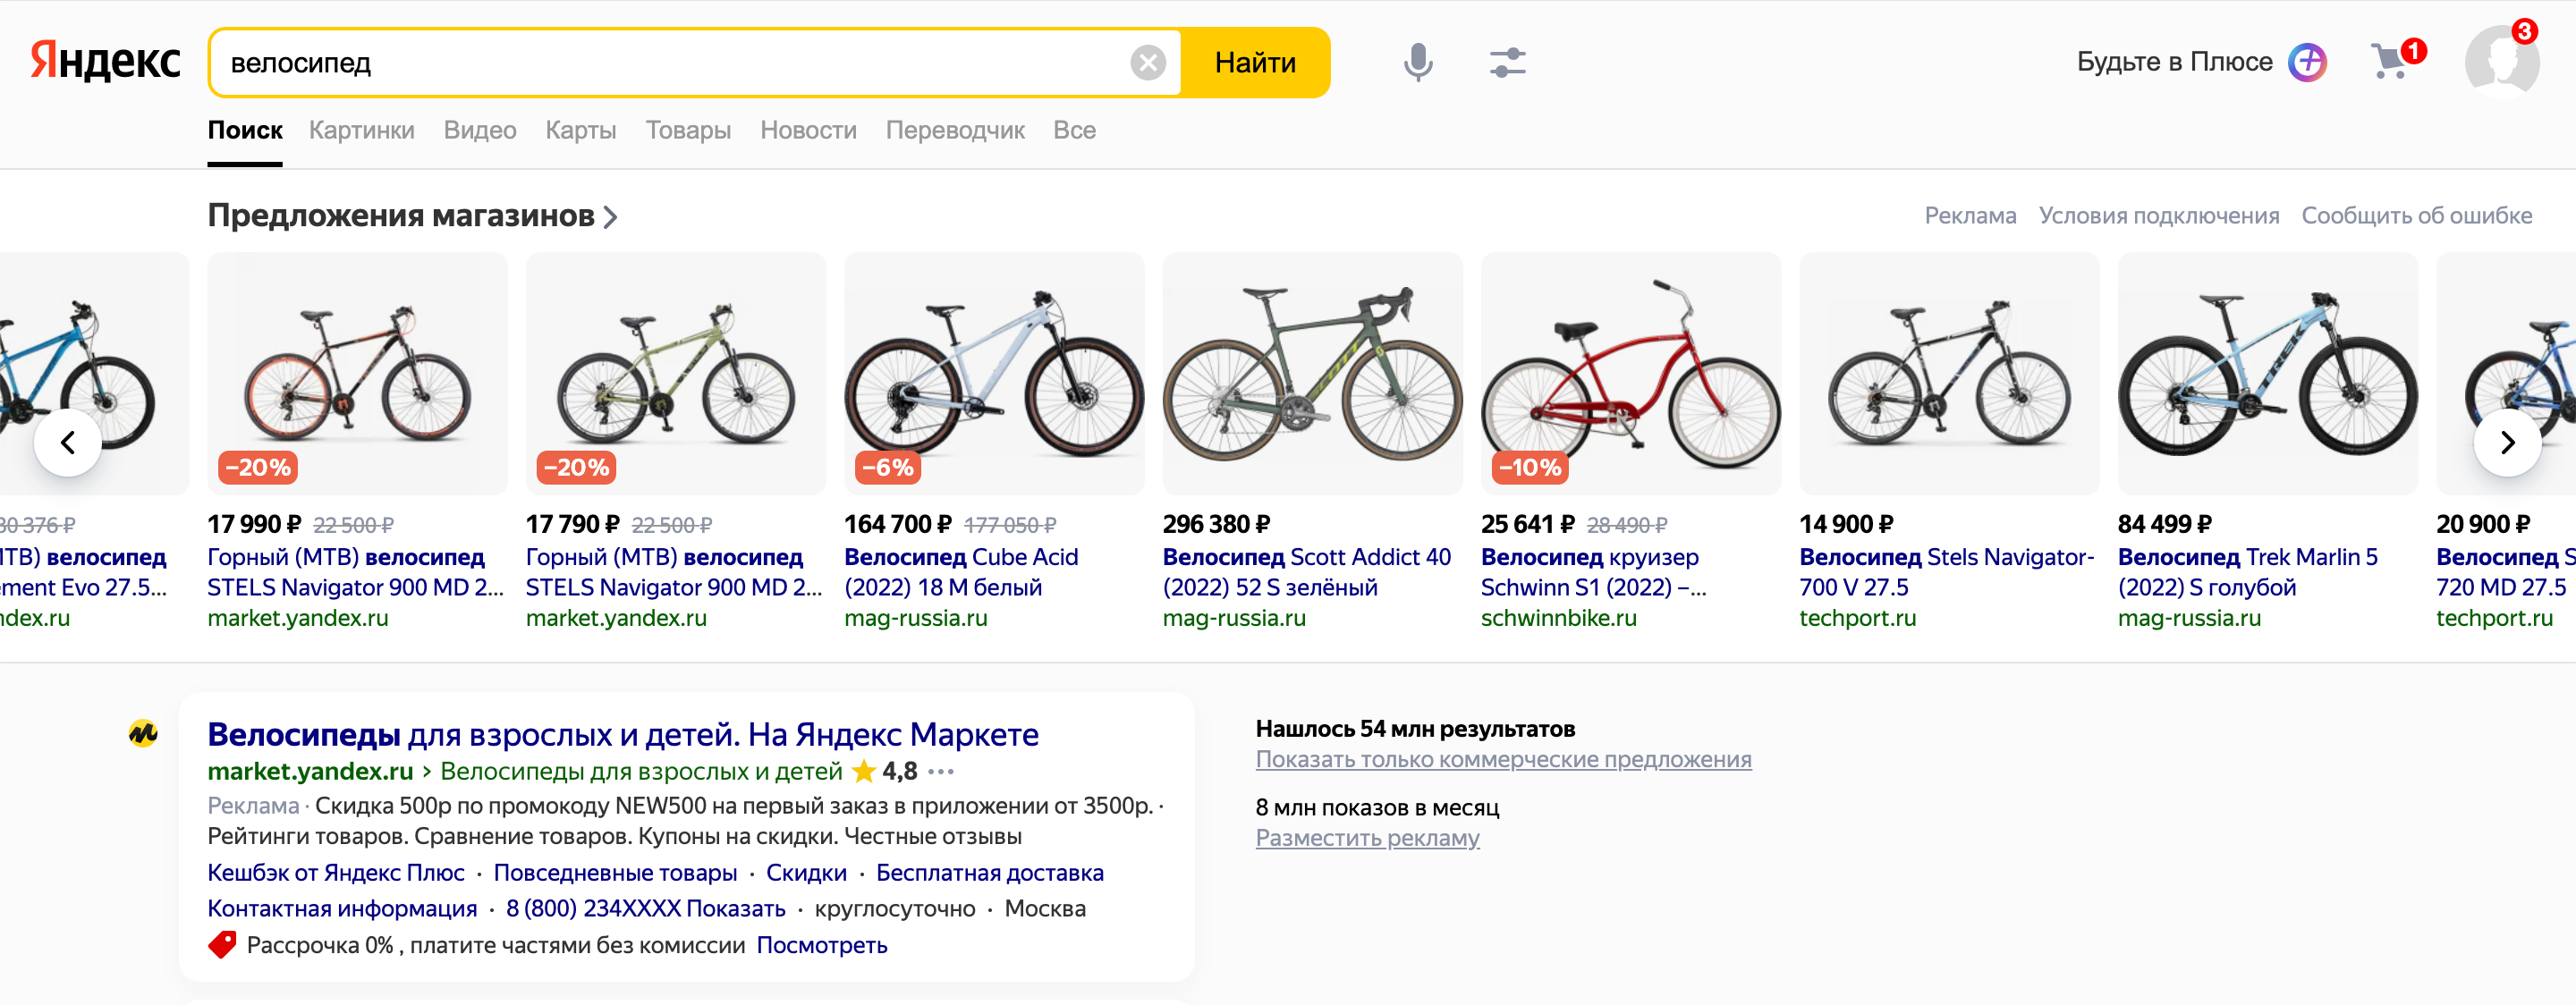Screen dimensions: 2576x1005
Task: Switch to the Товары tab
Action: [687, 130]
